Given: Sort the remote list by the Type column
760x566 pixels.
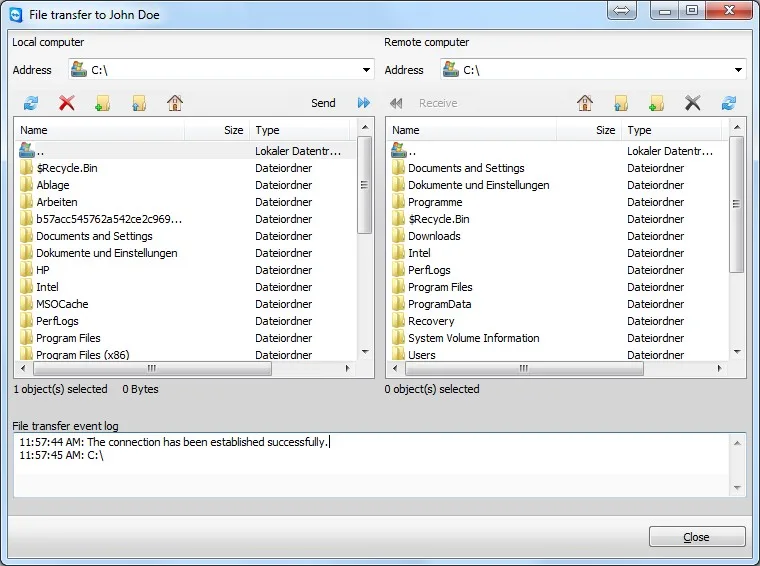Looking at the screenshot, I should (x=671, y=130).
